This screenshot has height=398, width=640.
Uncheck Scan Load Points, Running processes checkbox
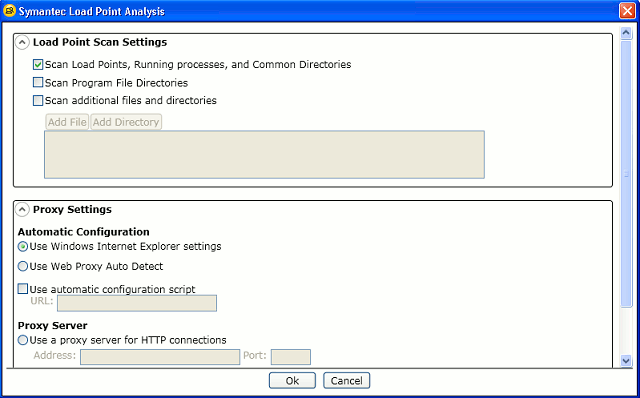coord(38,64)
